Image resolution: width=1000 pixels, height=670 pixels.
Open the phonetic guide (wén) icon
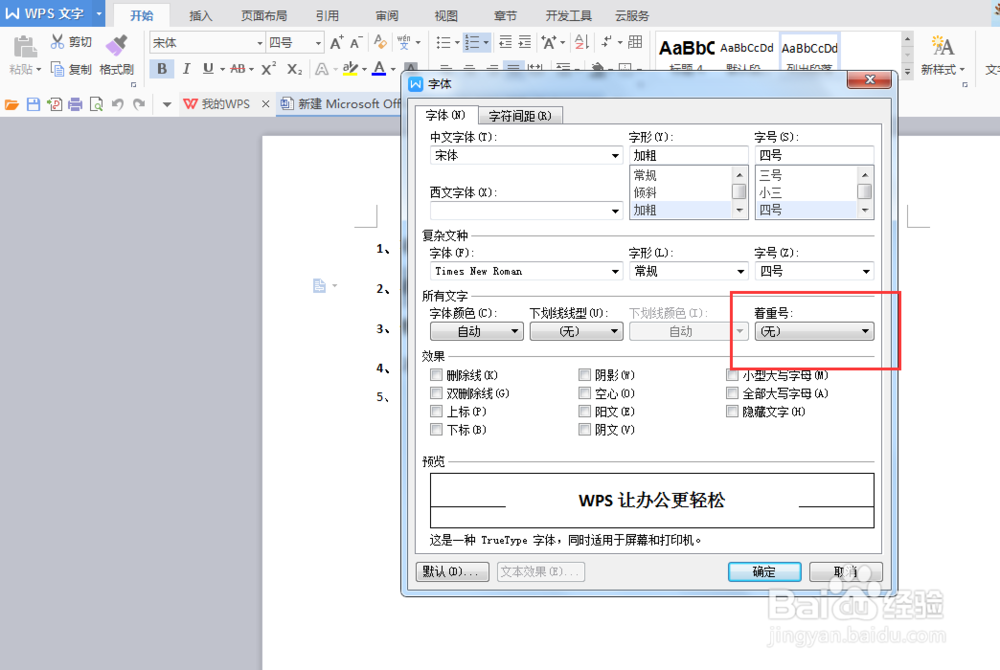click(x=404, y=43)
